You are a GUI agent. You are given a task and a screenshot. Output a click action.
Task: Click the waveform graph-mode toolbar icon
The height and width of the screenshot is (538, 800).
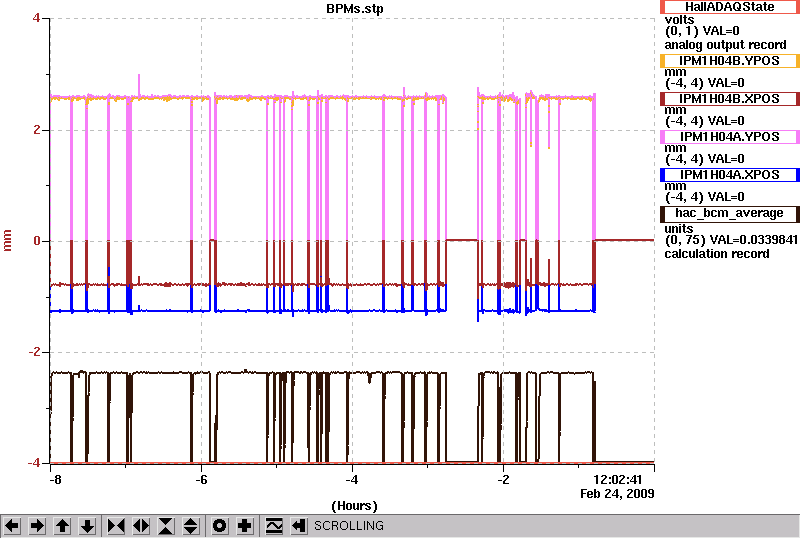274,525
